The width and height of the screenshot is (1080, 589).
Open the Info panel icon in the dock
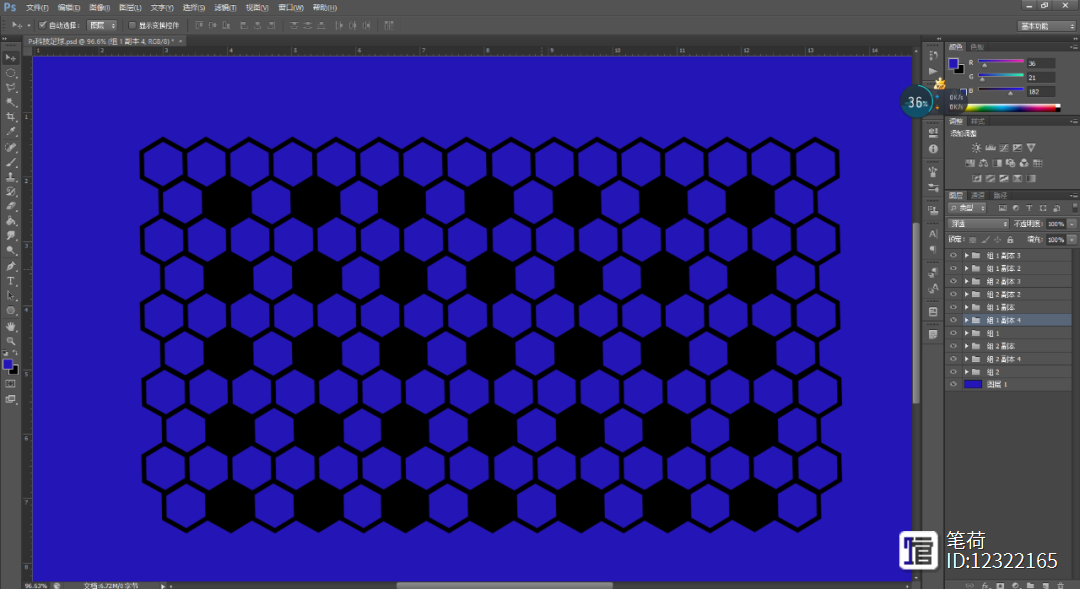(933, 149)
